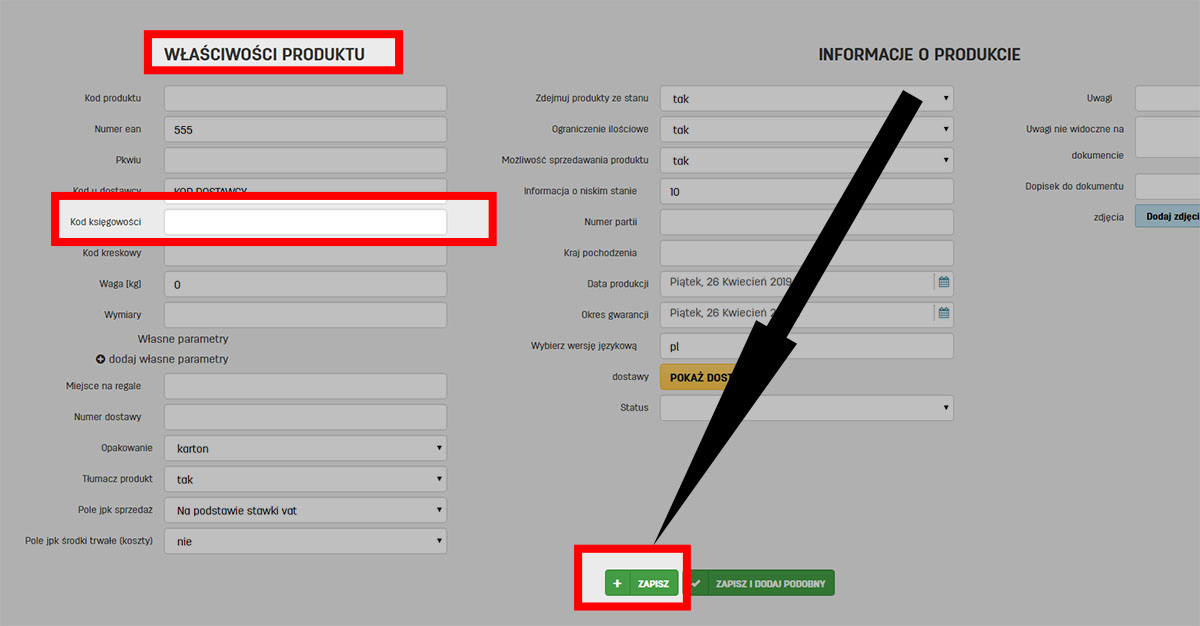Open the Status dropdown
Image resolution: width=1200 pixels, height=626 pixels.
(x=806, y=407)
